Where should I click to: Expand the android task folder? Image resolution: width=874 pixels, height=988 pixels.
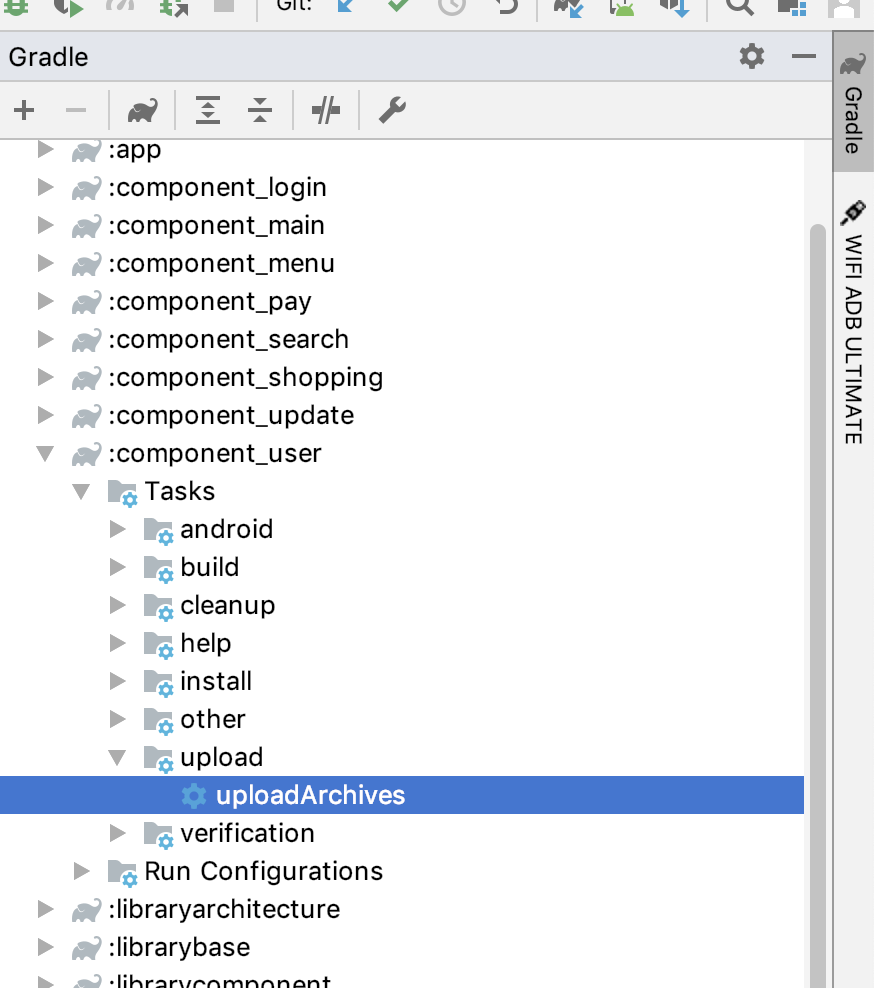pos(117,529)
